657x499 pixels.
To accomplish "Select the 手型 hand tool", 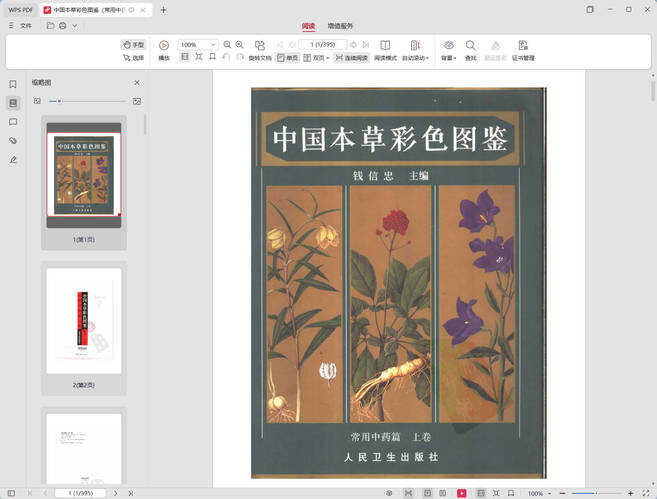I will (x=133, y=45).
